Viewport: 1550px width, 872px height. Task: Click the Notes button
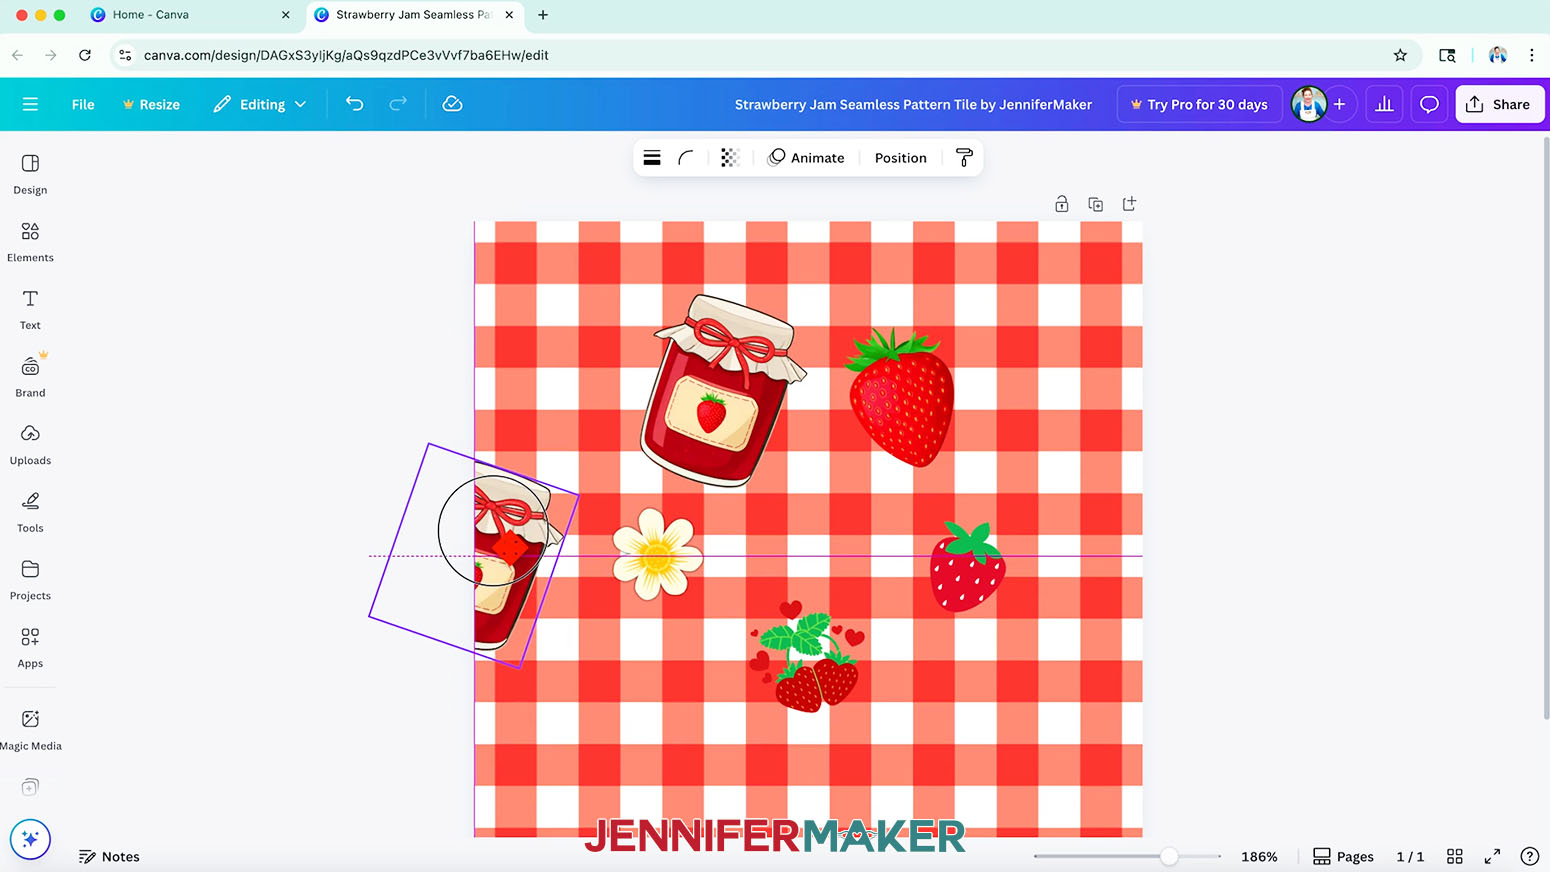(109, 856)
